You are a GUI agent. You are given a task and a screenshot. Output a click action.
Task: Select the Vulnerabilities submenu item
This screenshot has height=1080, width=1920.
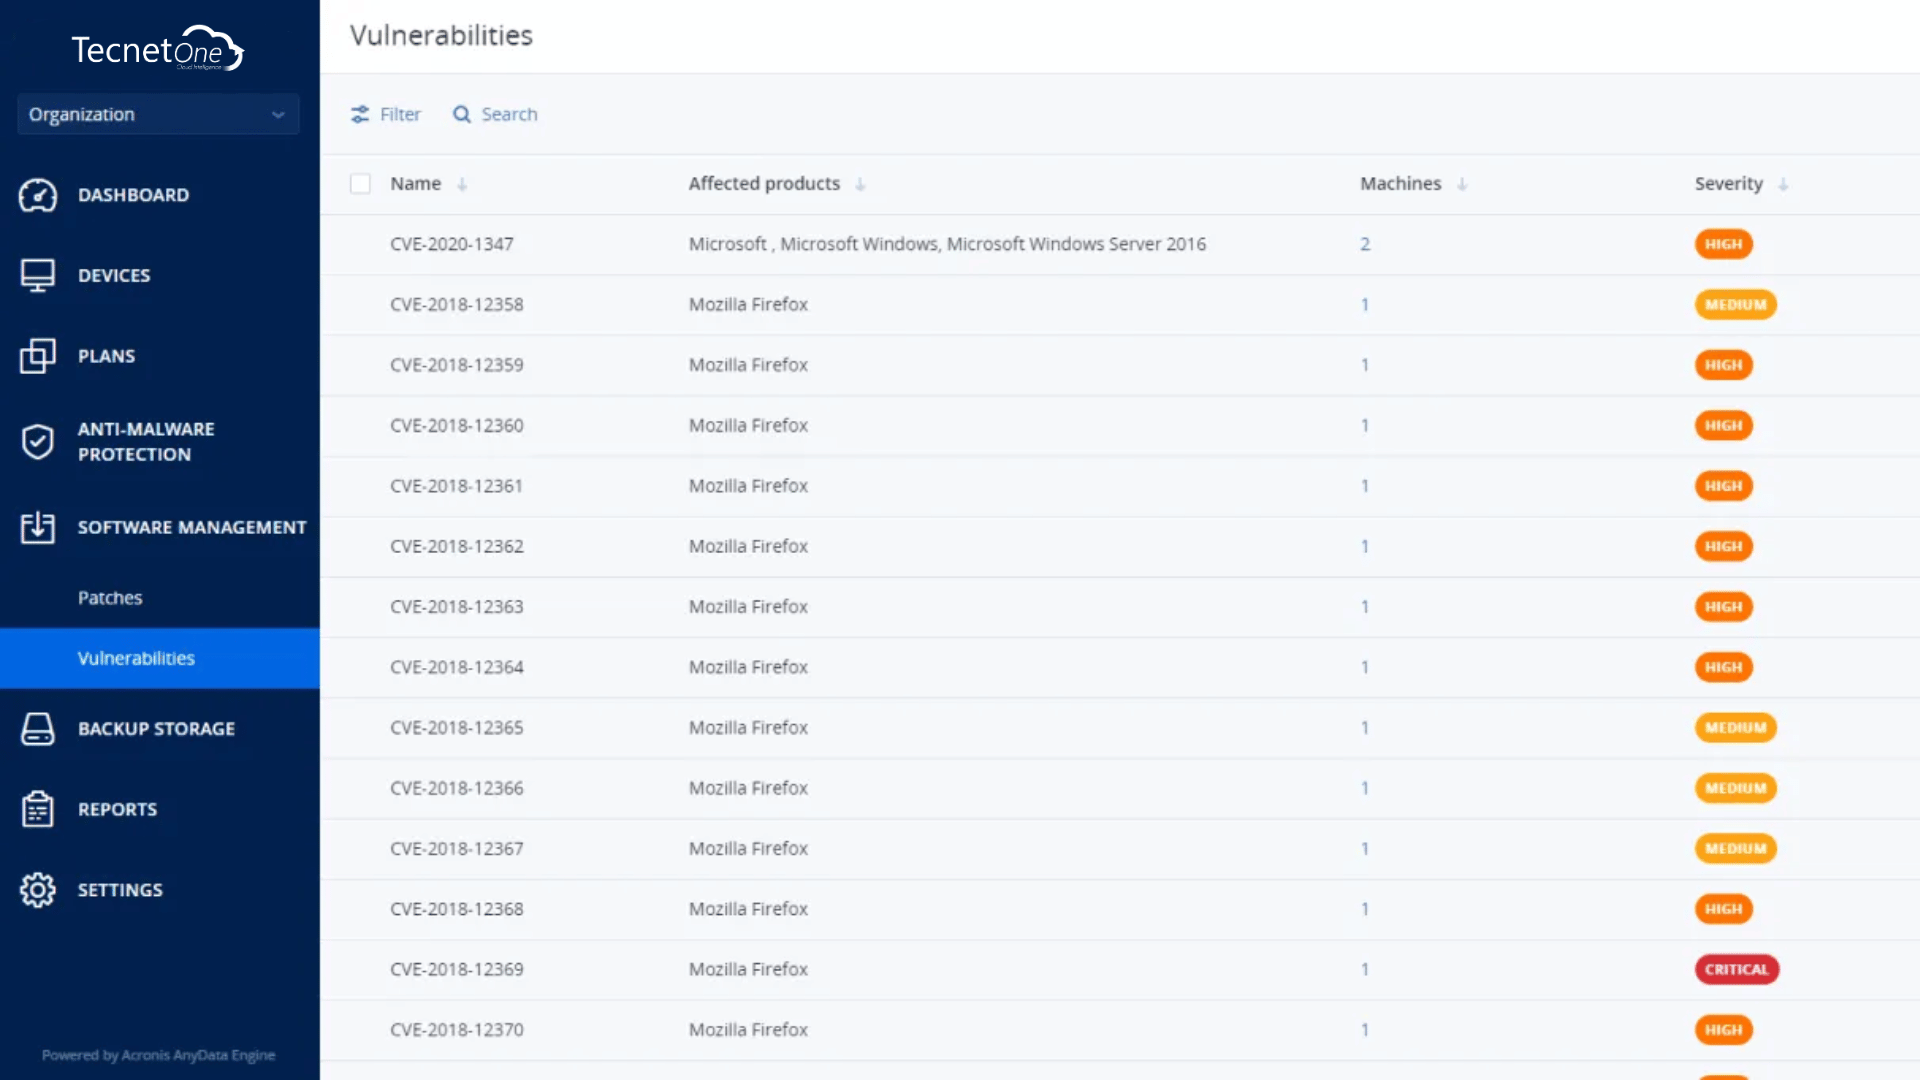(136, 658)
